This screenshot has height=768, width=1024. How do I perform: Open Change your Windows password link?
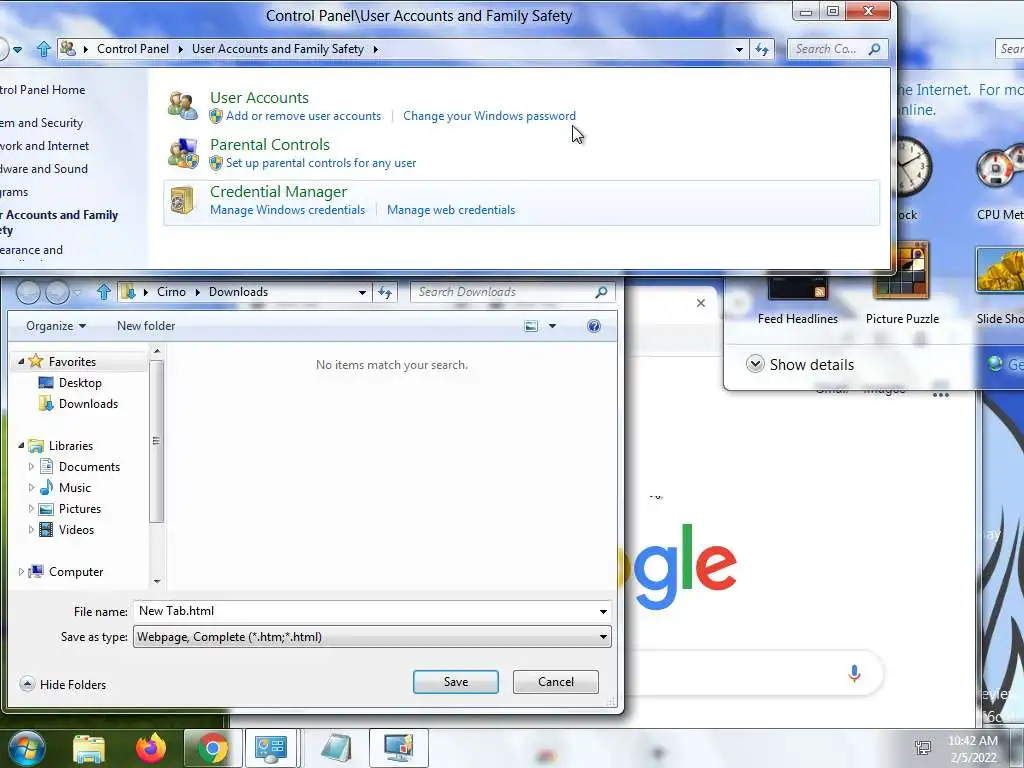(489, 116)
